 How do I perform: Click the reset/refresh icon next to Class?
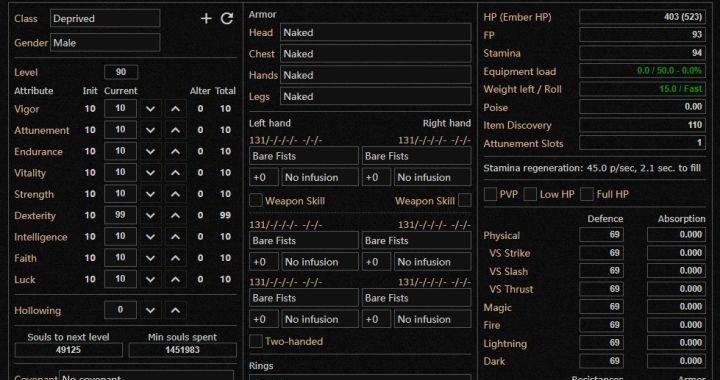227,19
